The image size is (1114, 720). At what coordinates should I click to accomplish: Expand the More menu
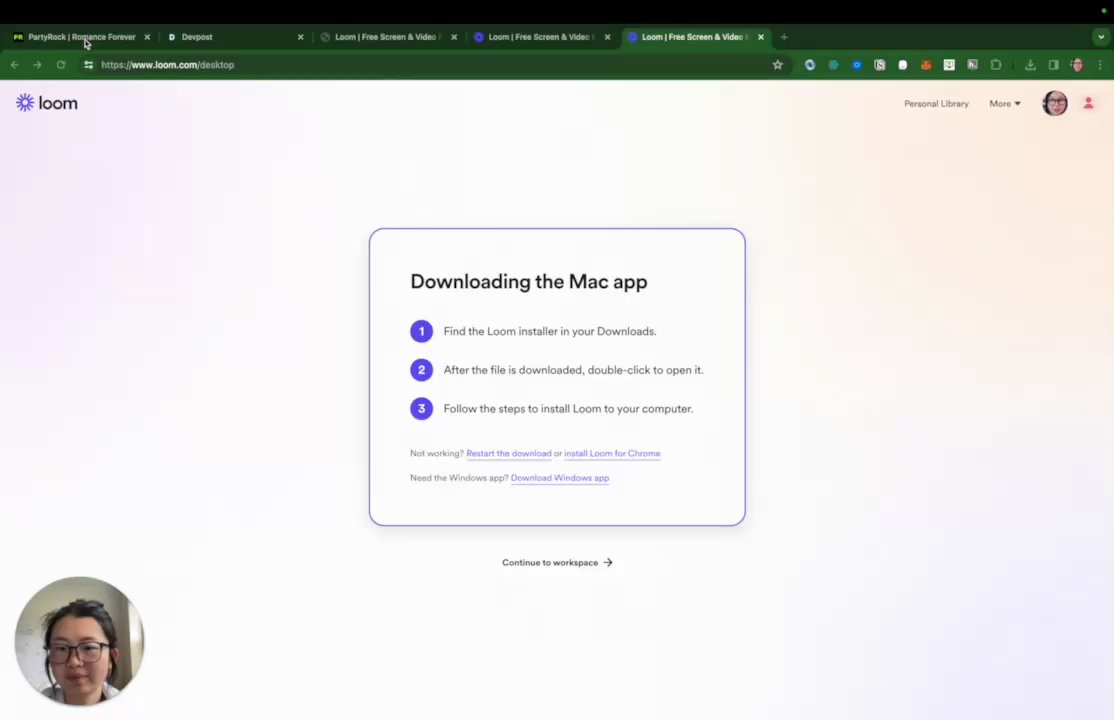click(x=1005, y=104)
